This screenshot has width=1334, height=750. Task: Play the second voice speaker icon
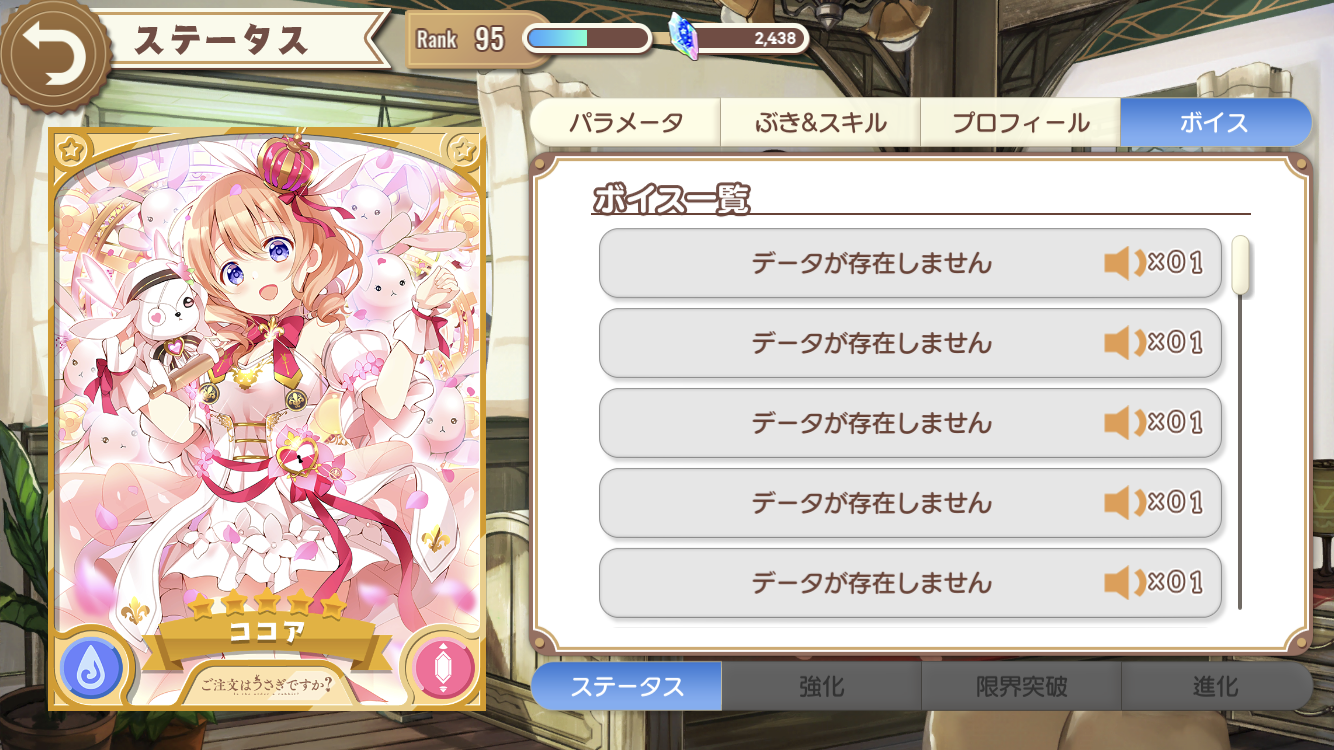point(1124,344)
